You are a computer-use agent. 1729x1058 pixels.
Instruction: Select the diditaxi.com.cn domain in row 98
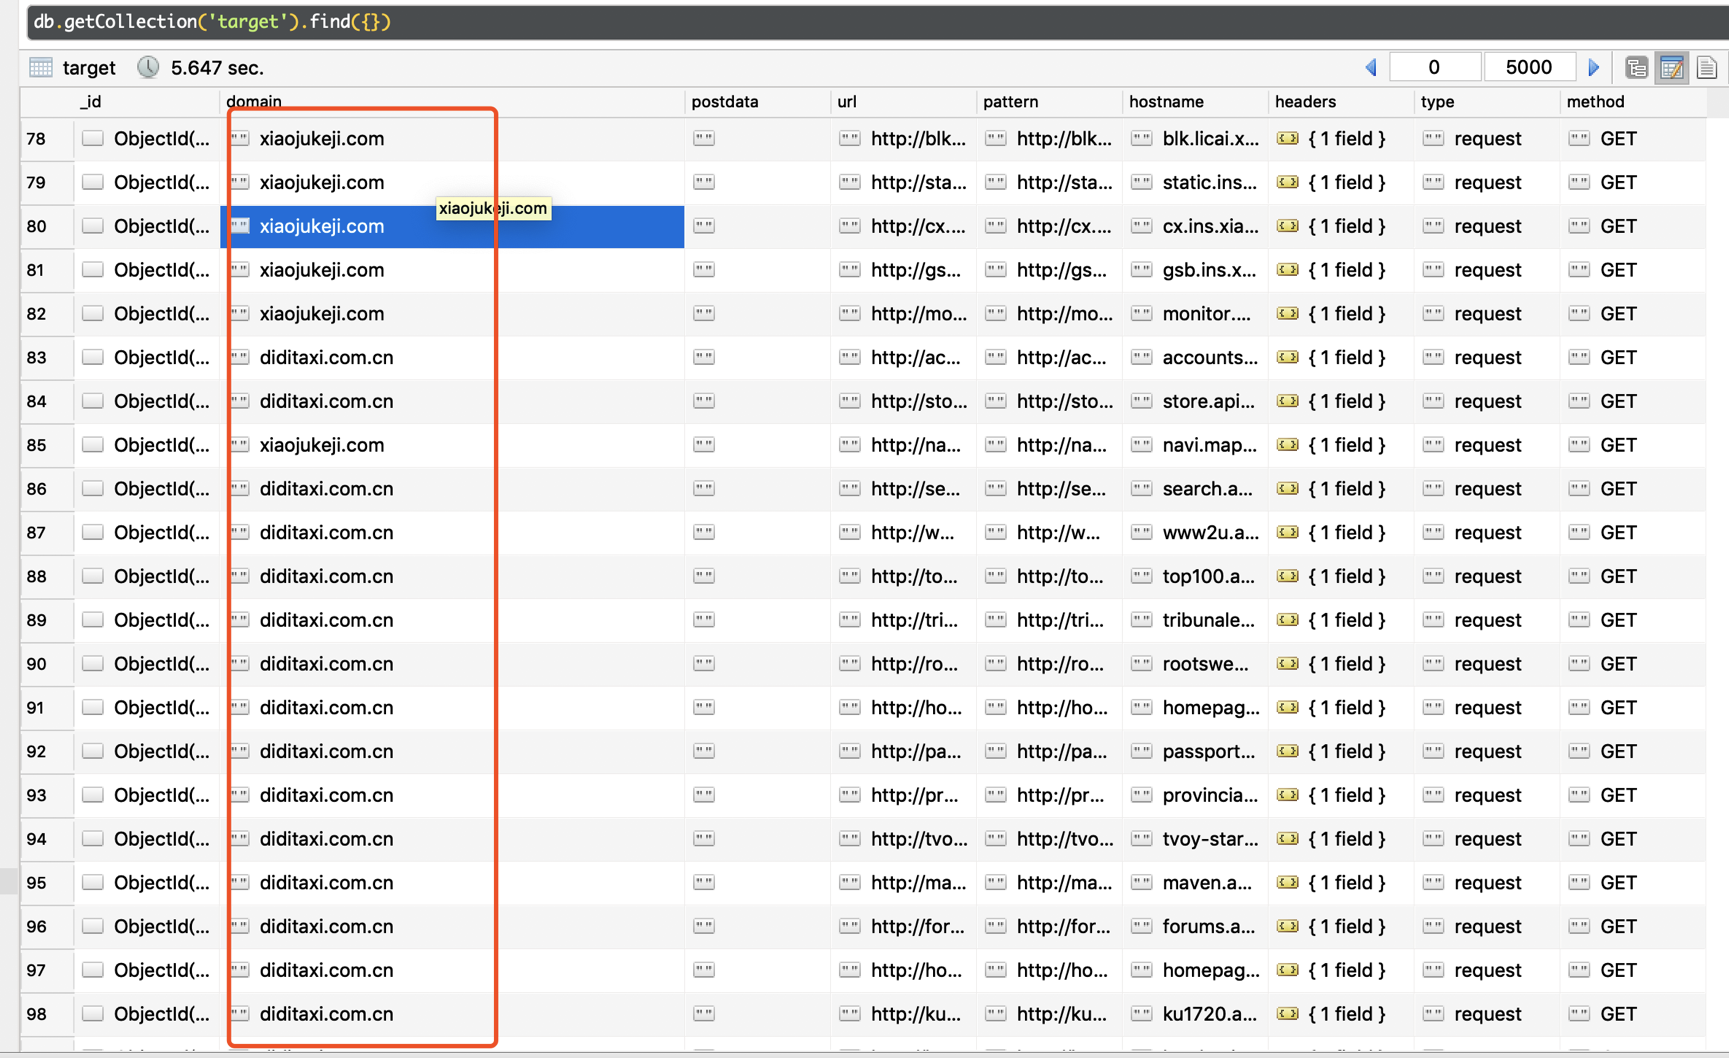coord(326,1014)
